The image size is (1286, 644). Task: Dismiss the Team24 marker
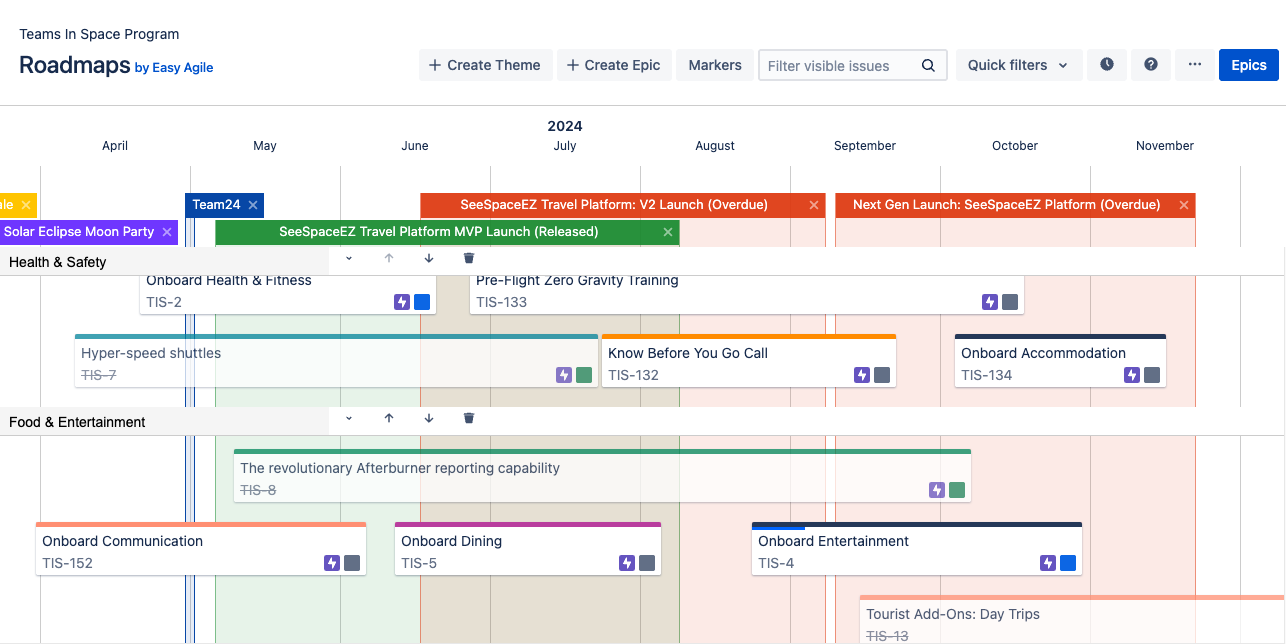pos(253,205)
